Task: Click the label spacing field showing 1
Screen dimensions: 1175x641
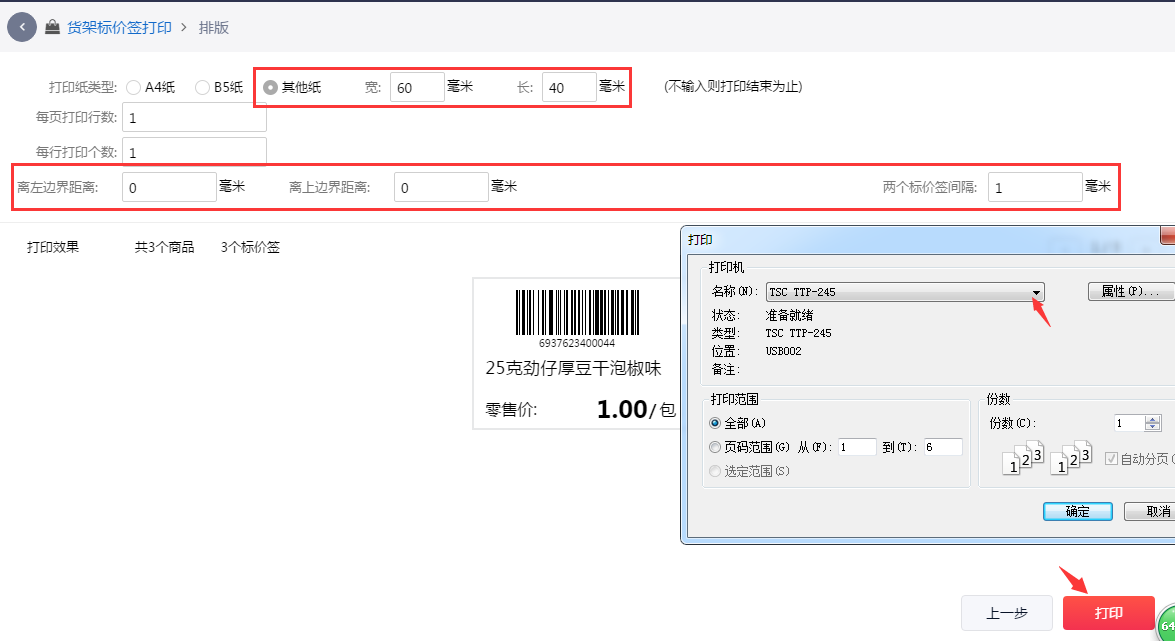Action: [x=1035, y=187]
